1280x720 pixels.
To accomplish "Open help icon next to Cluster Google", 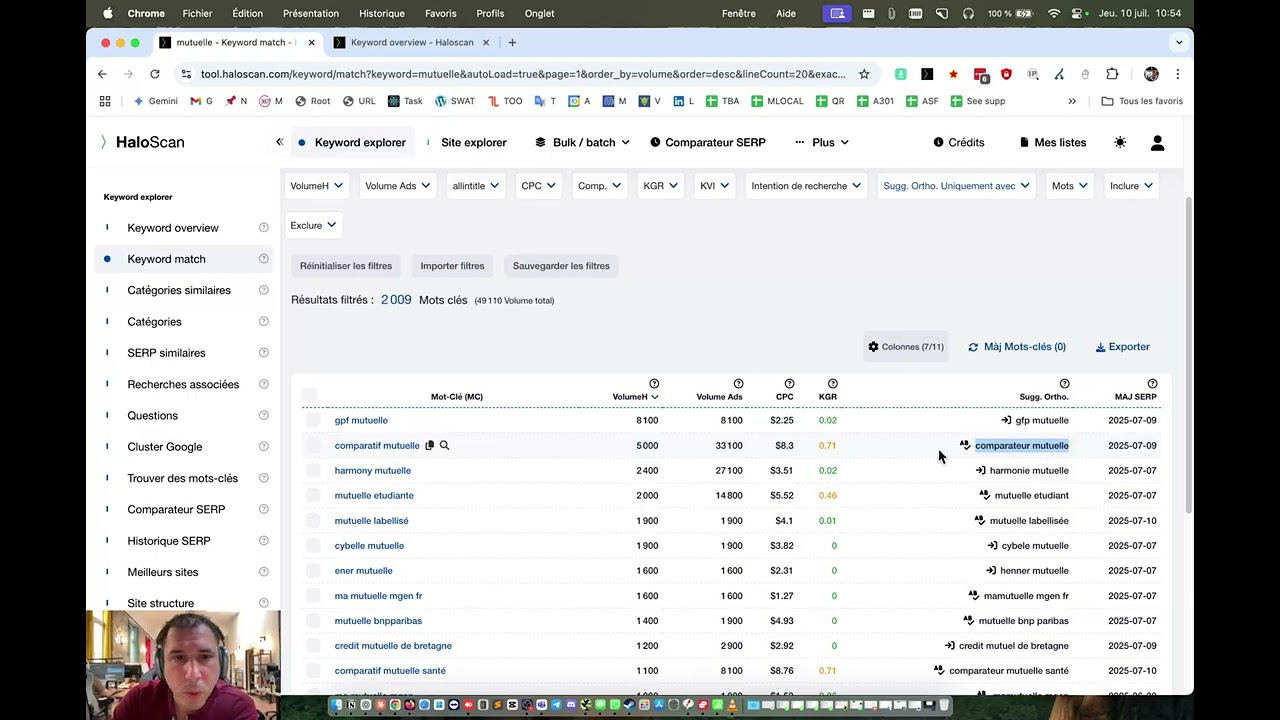I will pos(264,447).
